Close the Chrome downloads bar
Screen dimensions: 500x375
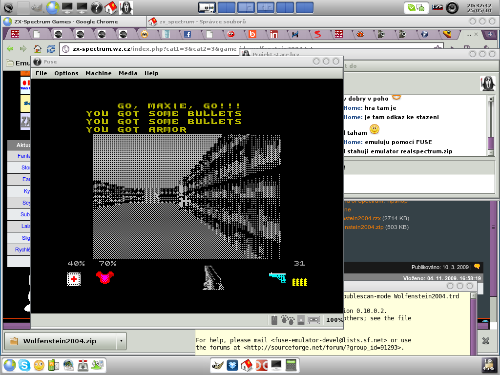coord(486,340)
